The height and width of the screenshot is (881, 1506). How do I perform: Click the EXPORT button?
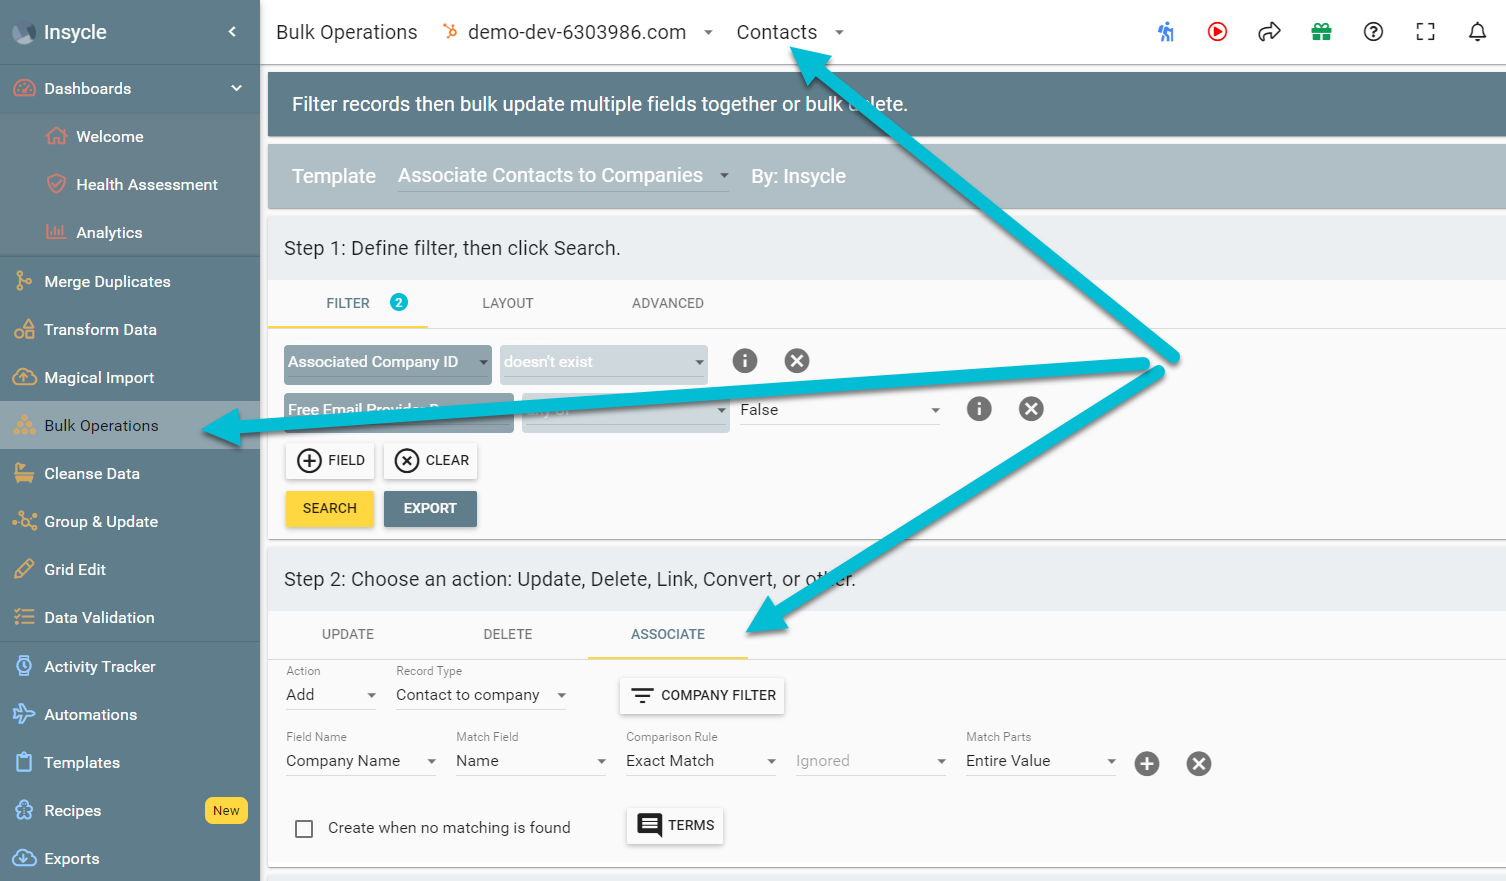coord(430,509)
